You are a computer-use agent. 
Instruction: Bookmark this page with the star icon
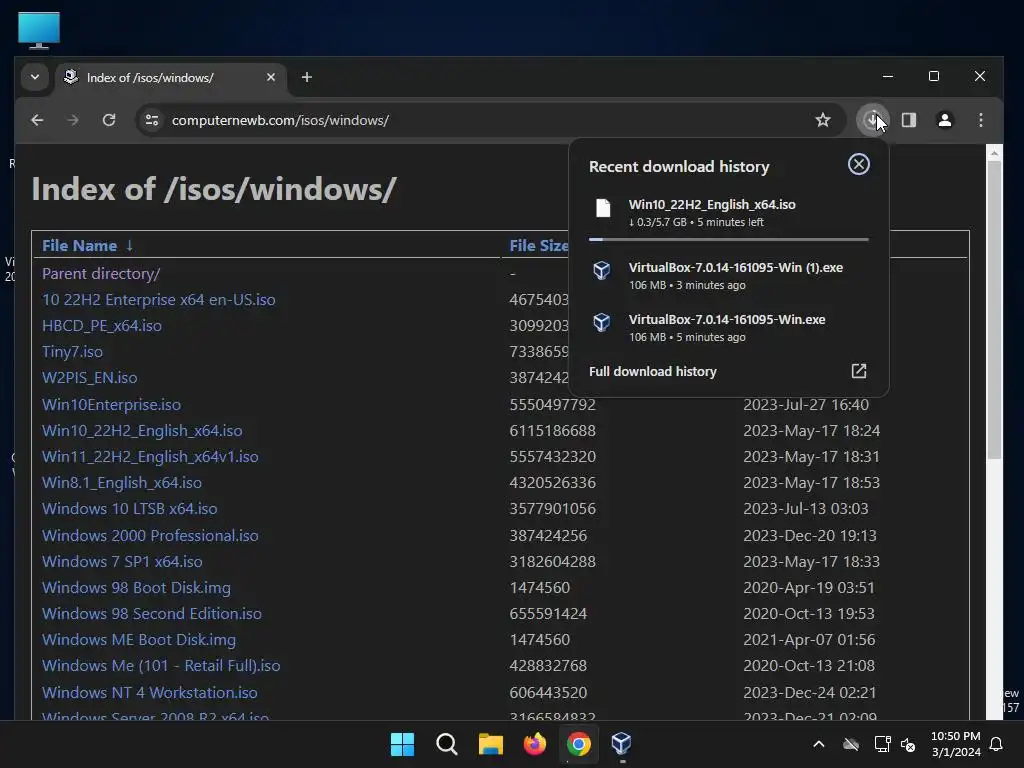click(823, 120)
